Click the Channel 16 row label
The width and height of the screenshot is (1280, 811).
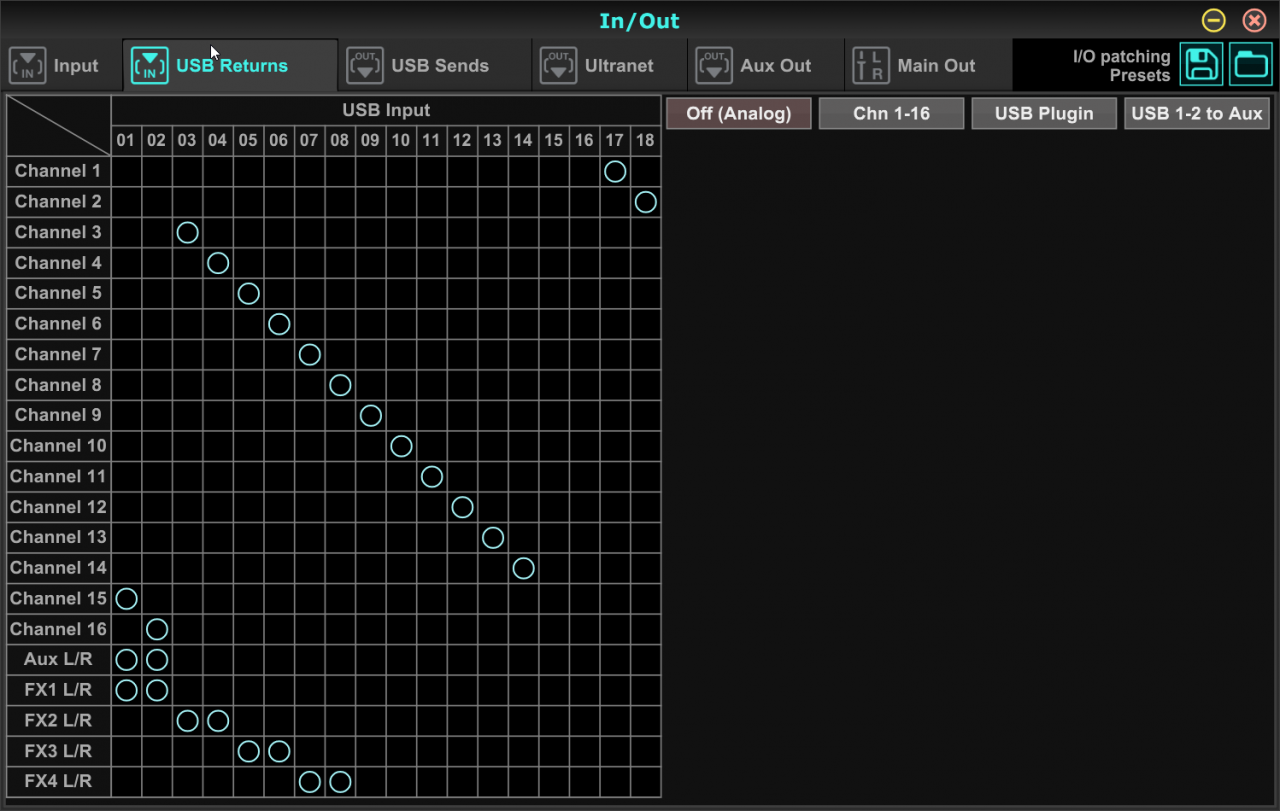(58, 629)
